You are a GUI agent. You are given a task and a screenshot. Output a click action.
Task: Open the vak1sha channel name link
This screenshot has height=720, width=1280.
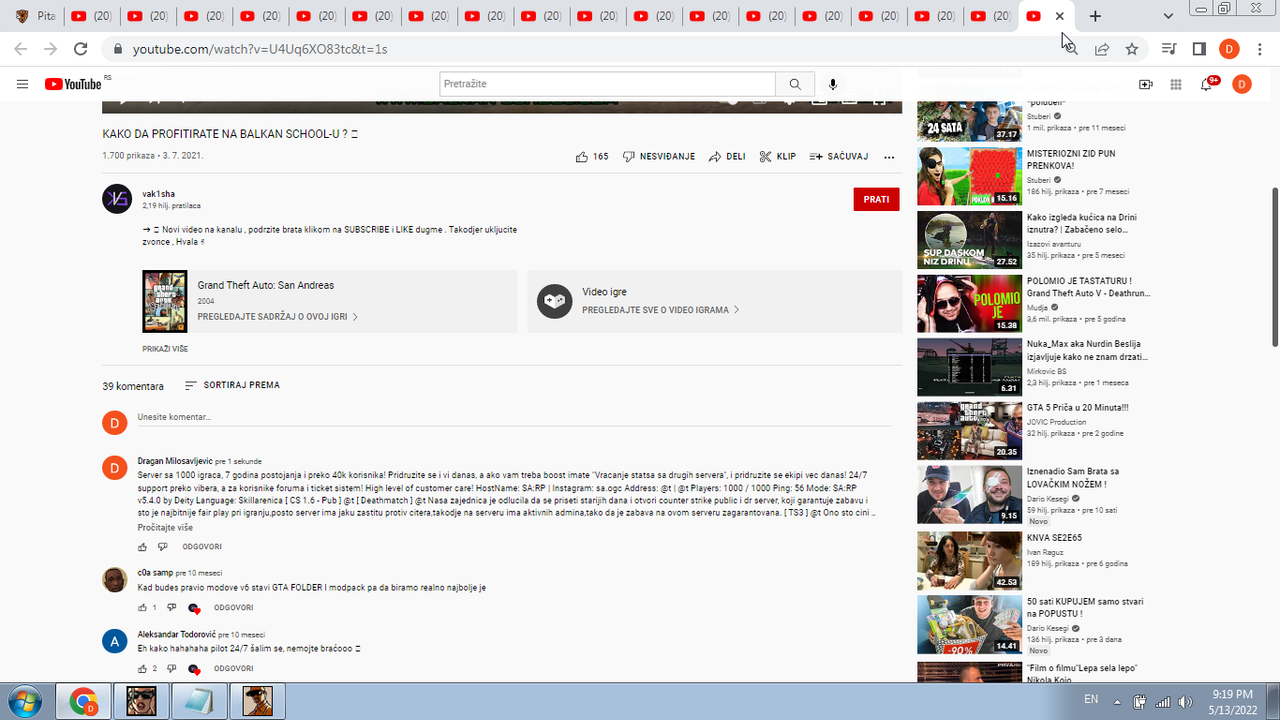(x=159, y=194)
